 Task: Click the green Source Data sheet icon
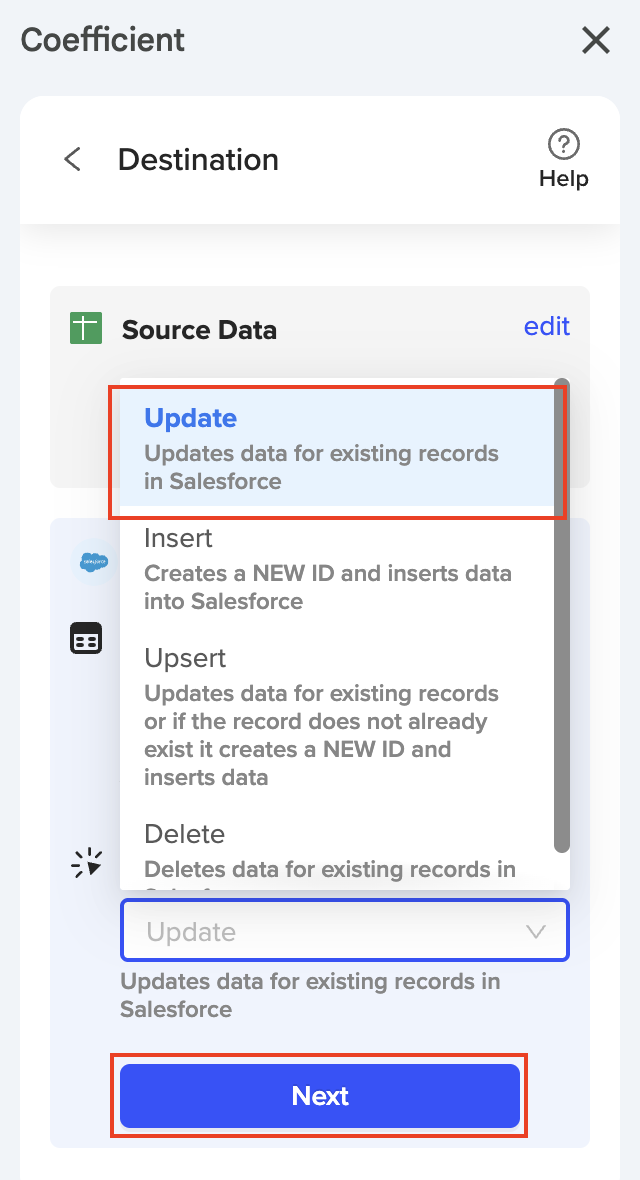point(86,329)
